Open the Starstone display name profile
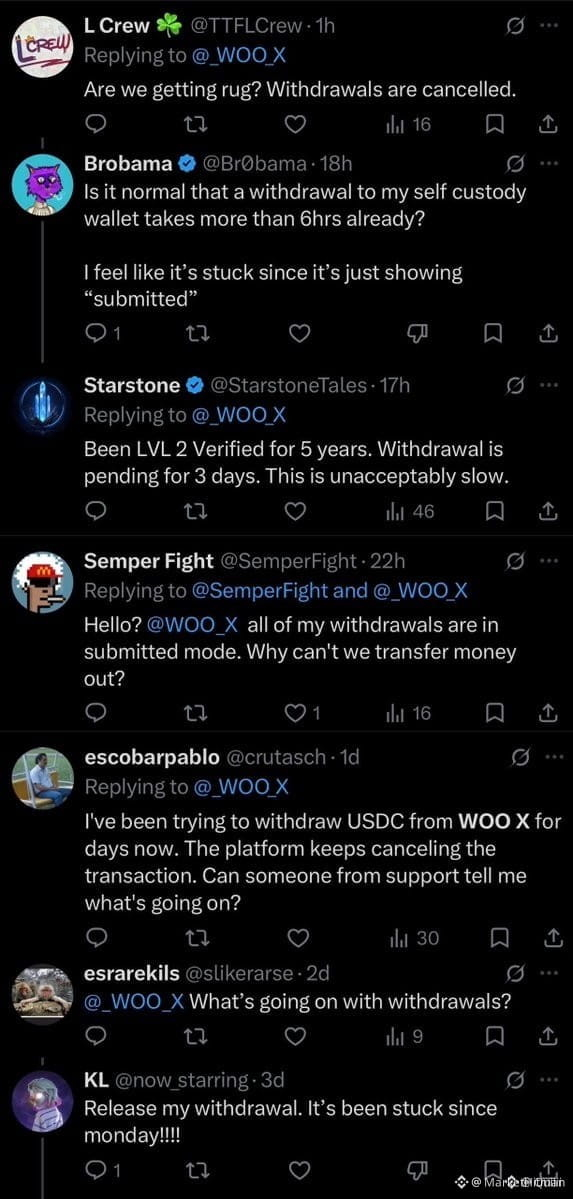Image resolution: width=573 pixels, height=1199 pixels. point(132,385)
